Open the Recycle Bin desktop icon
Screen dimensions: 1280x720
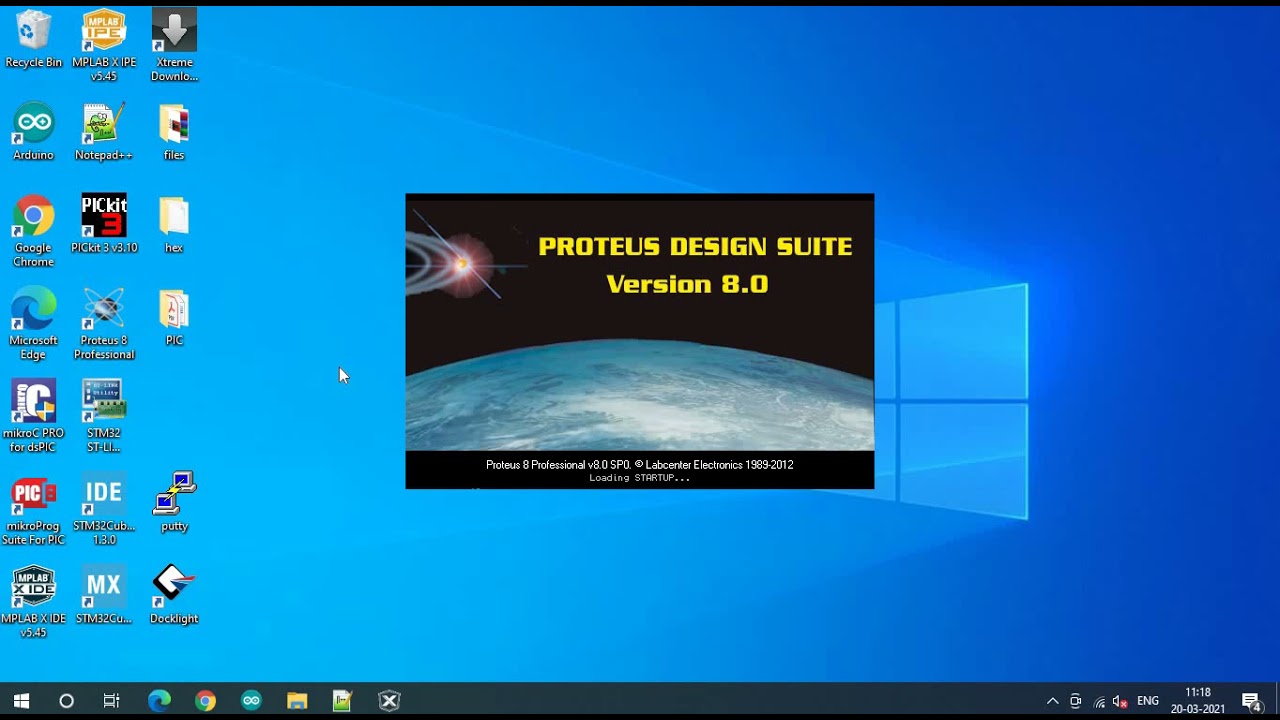tap(33, 39)
